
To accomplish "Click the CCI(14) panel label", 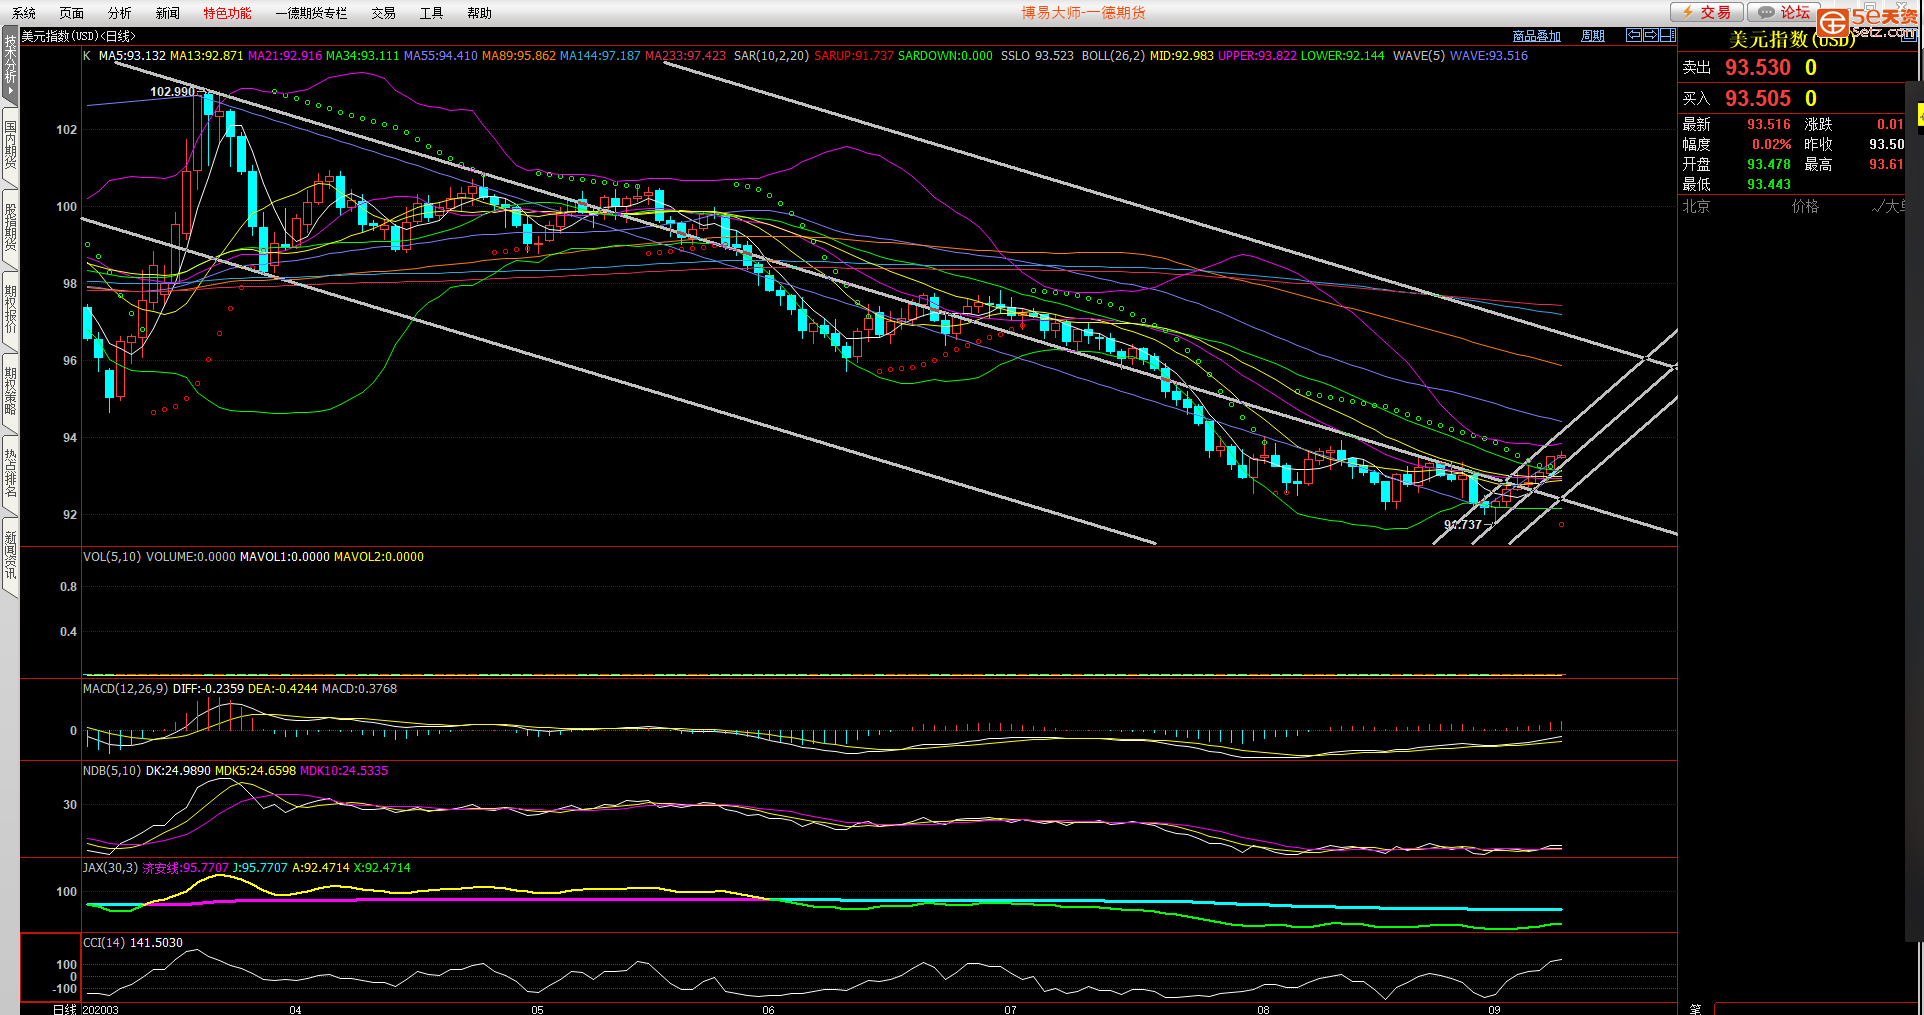I will click(104, 943).
